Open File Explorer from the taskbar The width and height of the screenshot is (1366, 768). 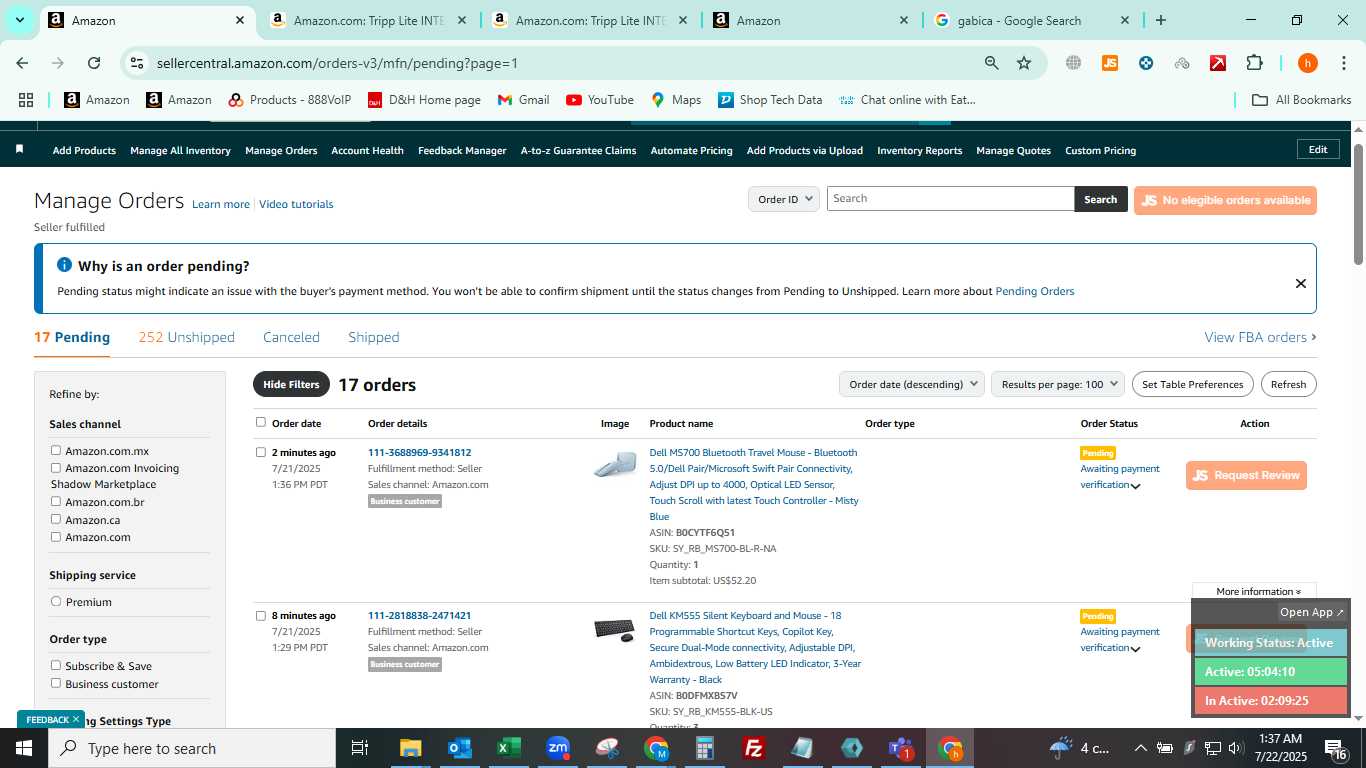[410, 748]
